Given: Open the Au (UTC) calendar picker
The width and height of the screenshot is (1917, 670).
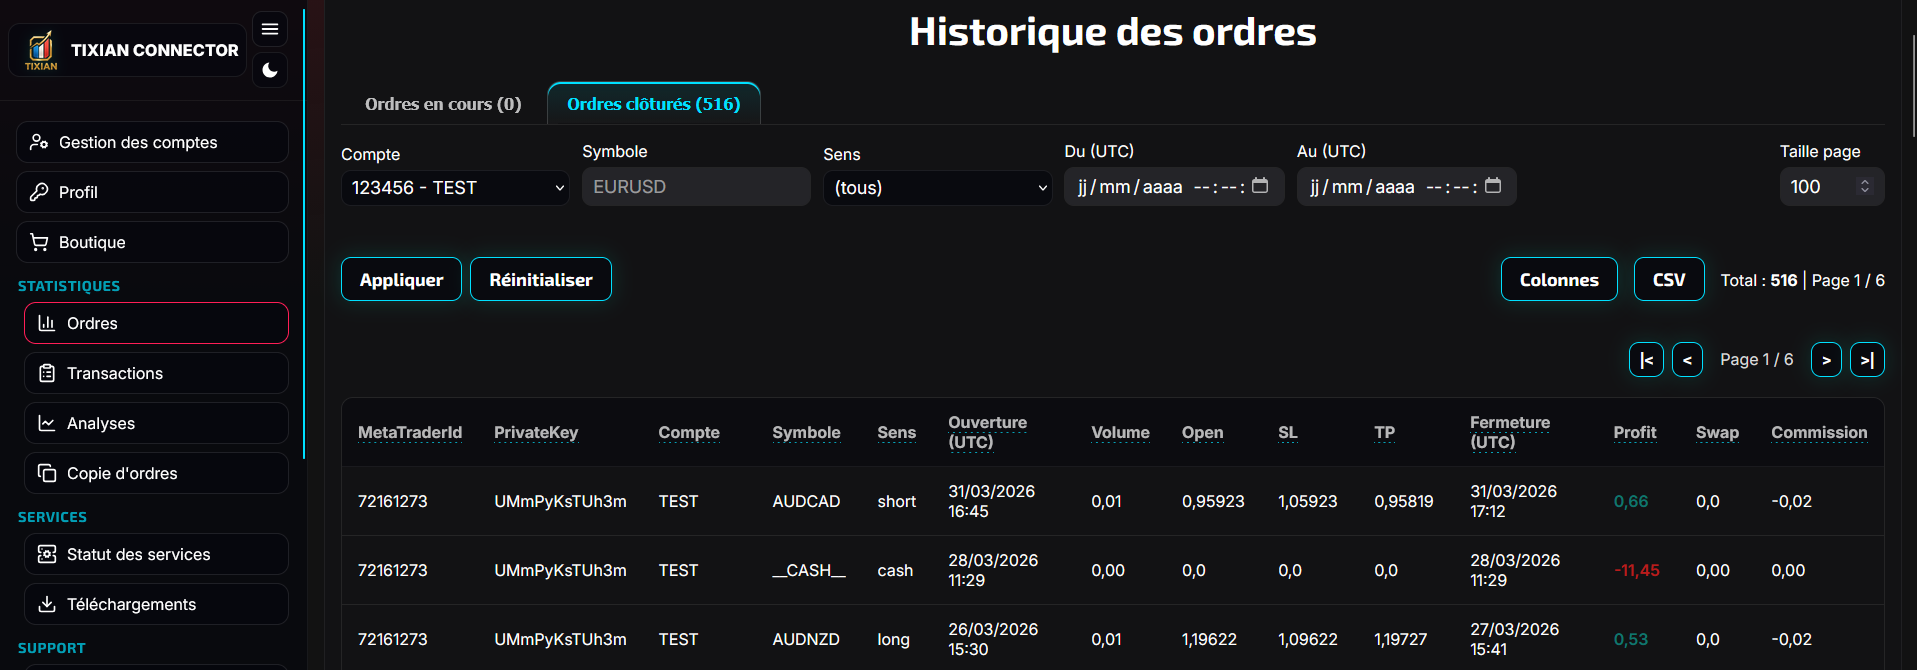Looking at the screenshot, I should (1493, 186).
